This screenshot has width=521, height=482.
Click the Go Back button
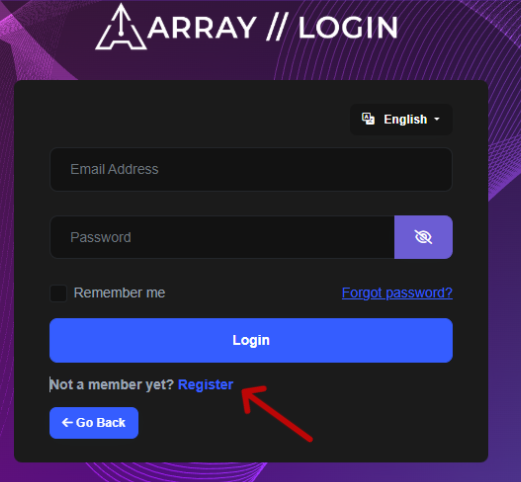click(94, 423)
